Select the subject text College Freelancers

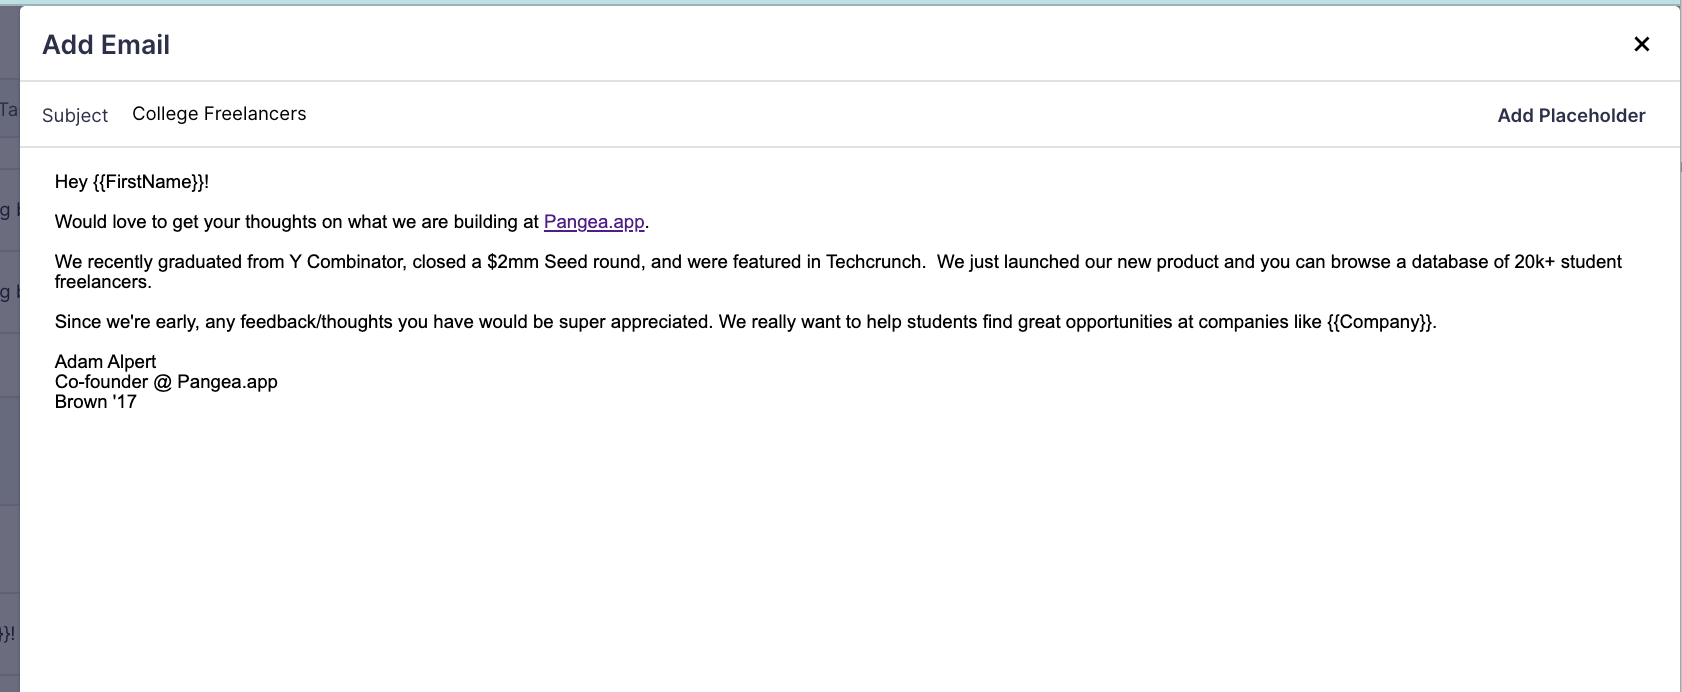coord(219,113)
